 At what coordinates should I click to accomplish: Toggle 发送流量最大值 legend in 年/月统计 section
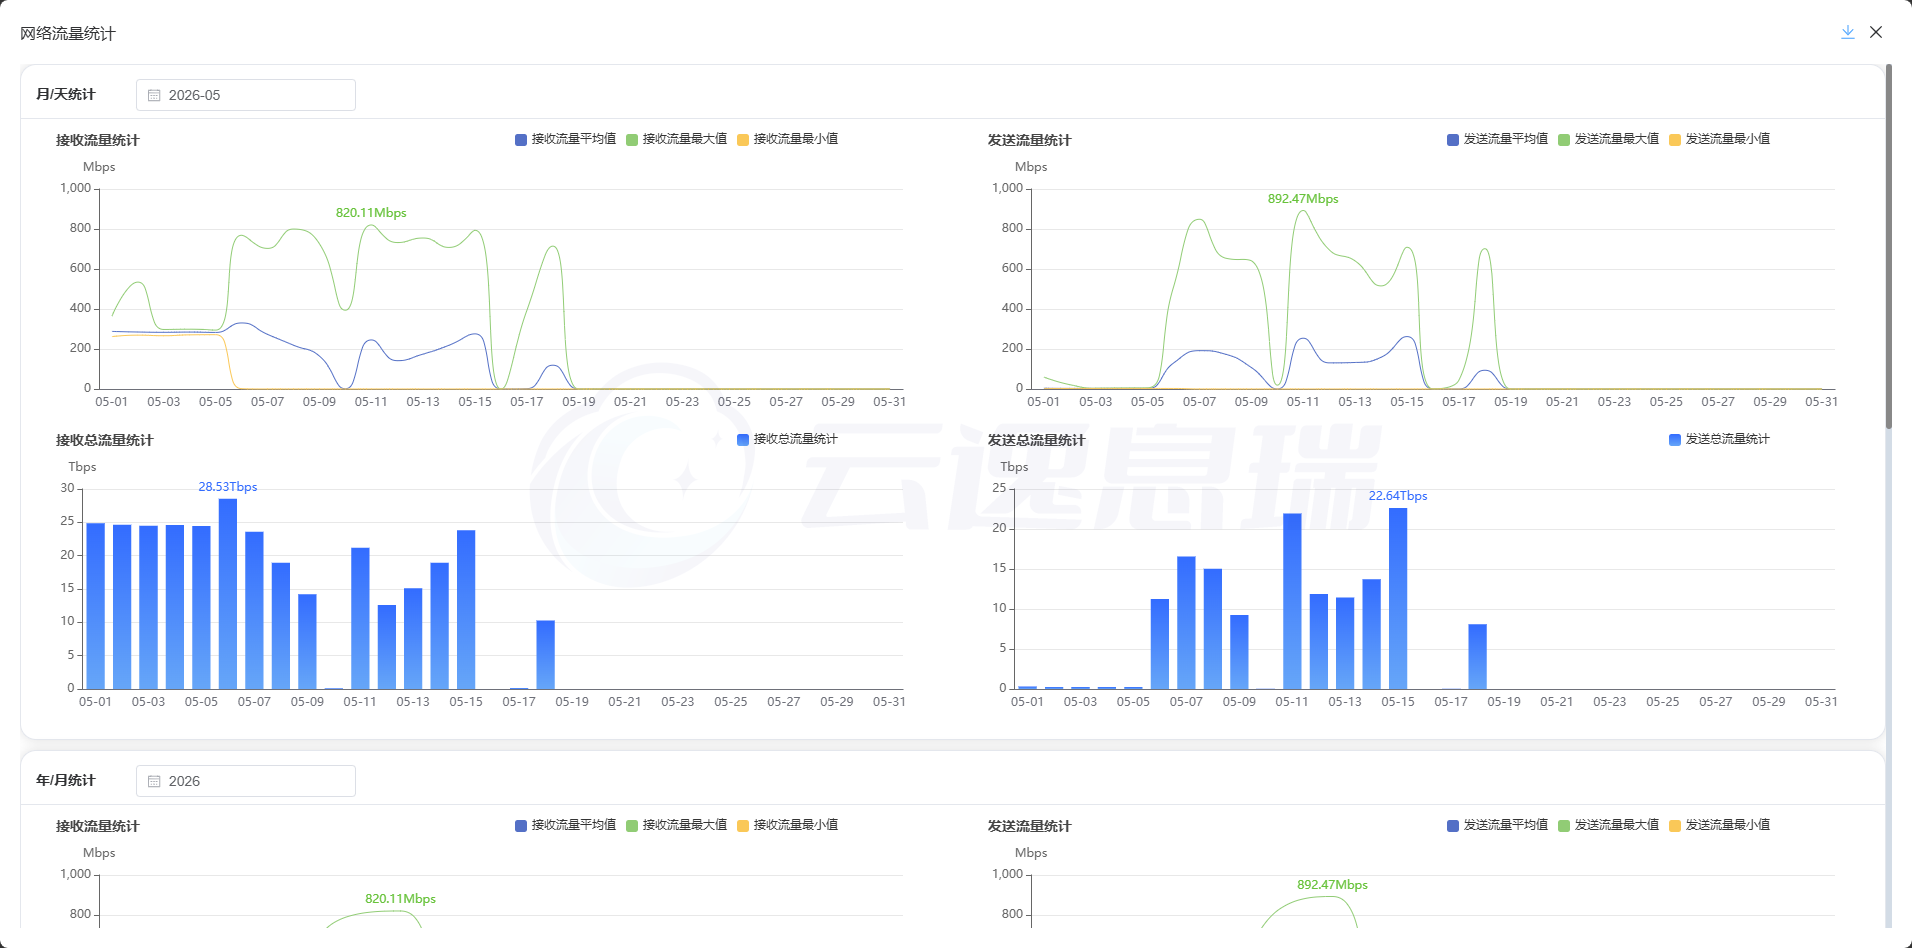1609,825
